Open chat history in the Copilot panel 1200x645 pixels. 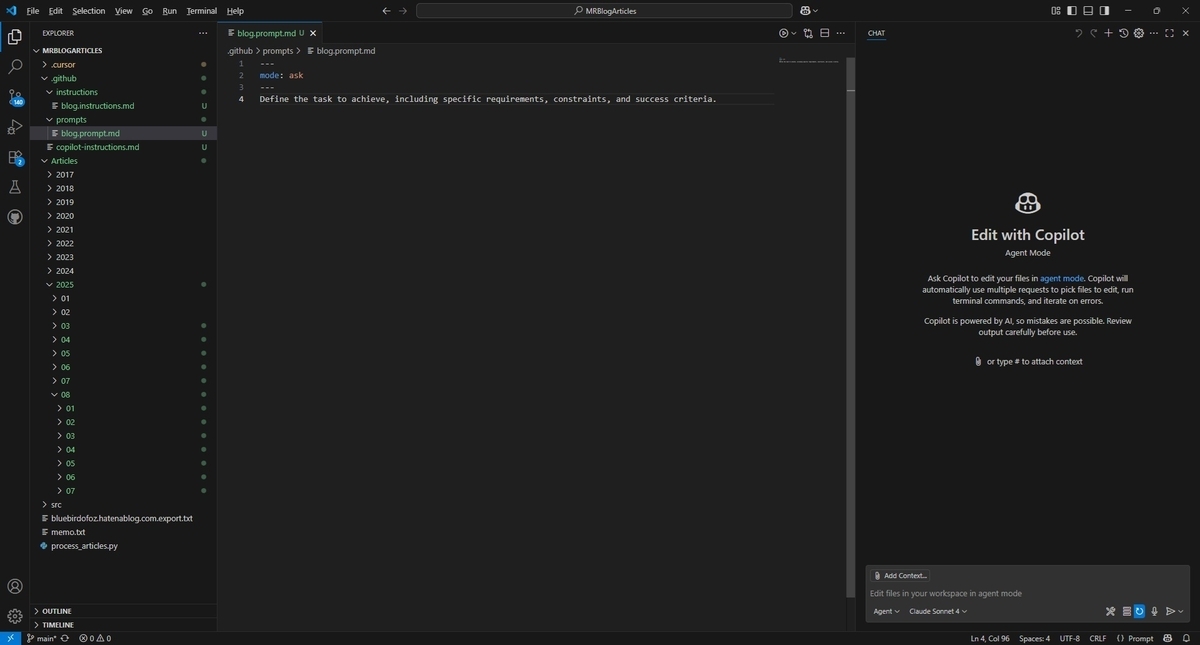1122,32
